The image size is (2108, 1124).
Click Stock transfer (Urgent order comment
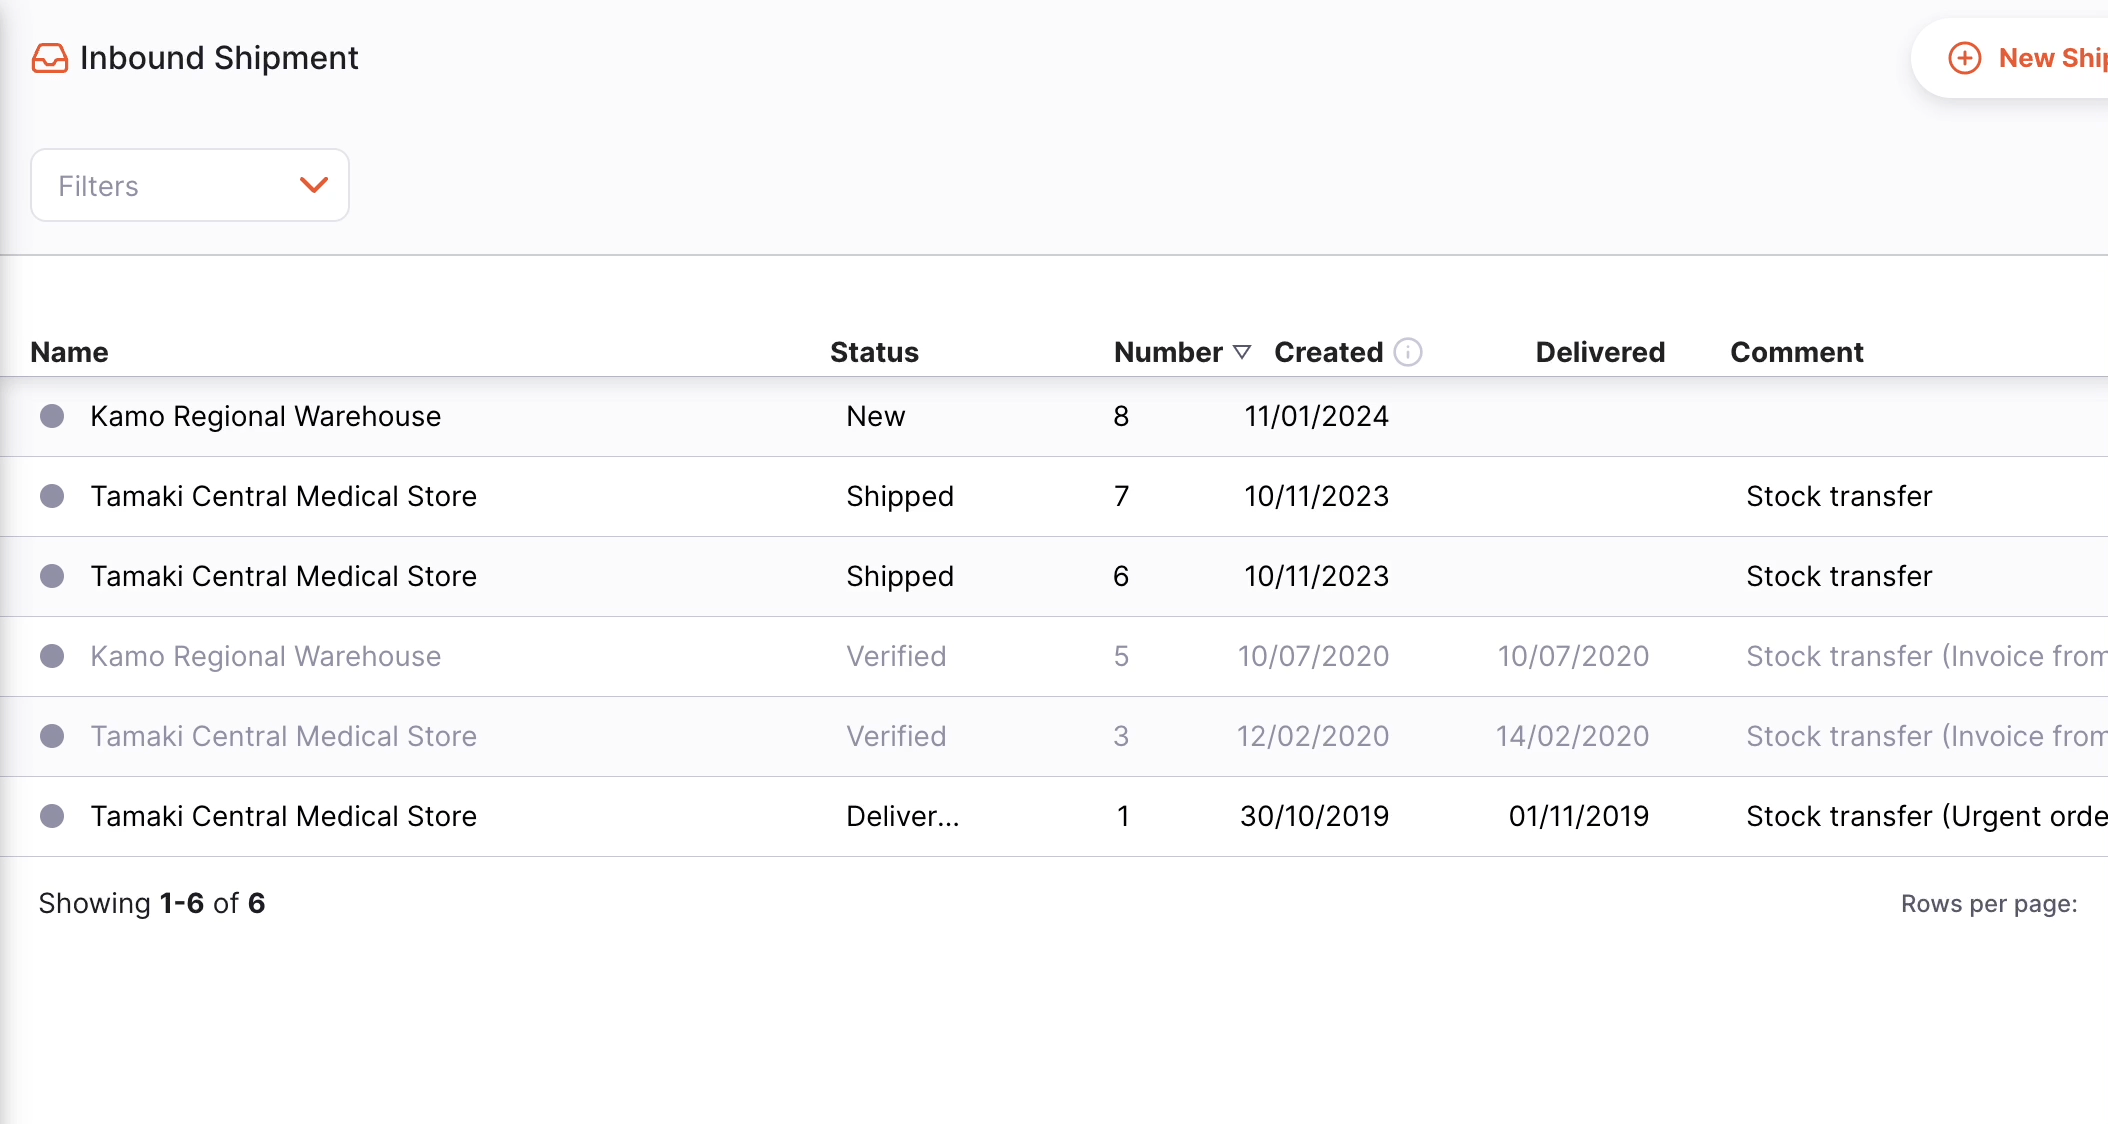click(1927, 816)
